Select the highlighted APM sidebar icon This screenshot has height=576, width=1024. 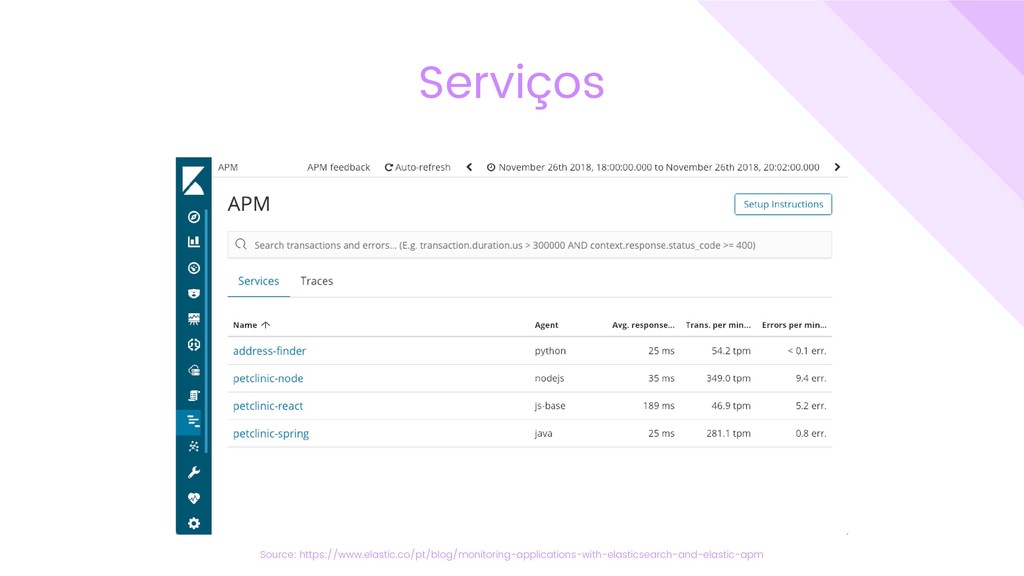[x=193, y=421]
